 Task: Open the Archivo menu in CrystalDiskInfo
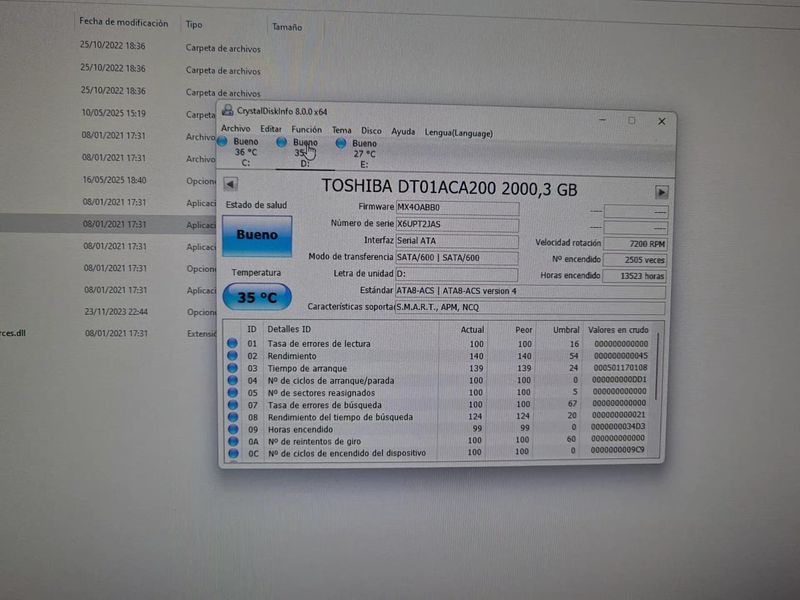[235, 129]
